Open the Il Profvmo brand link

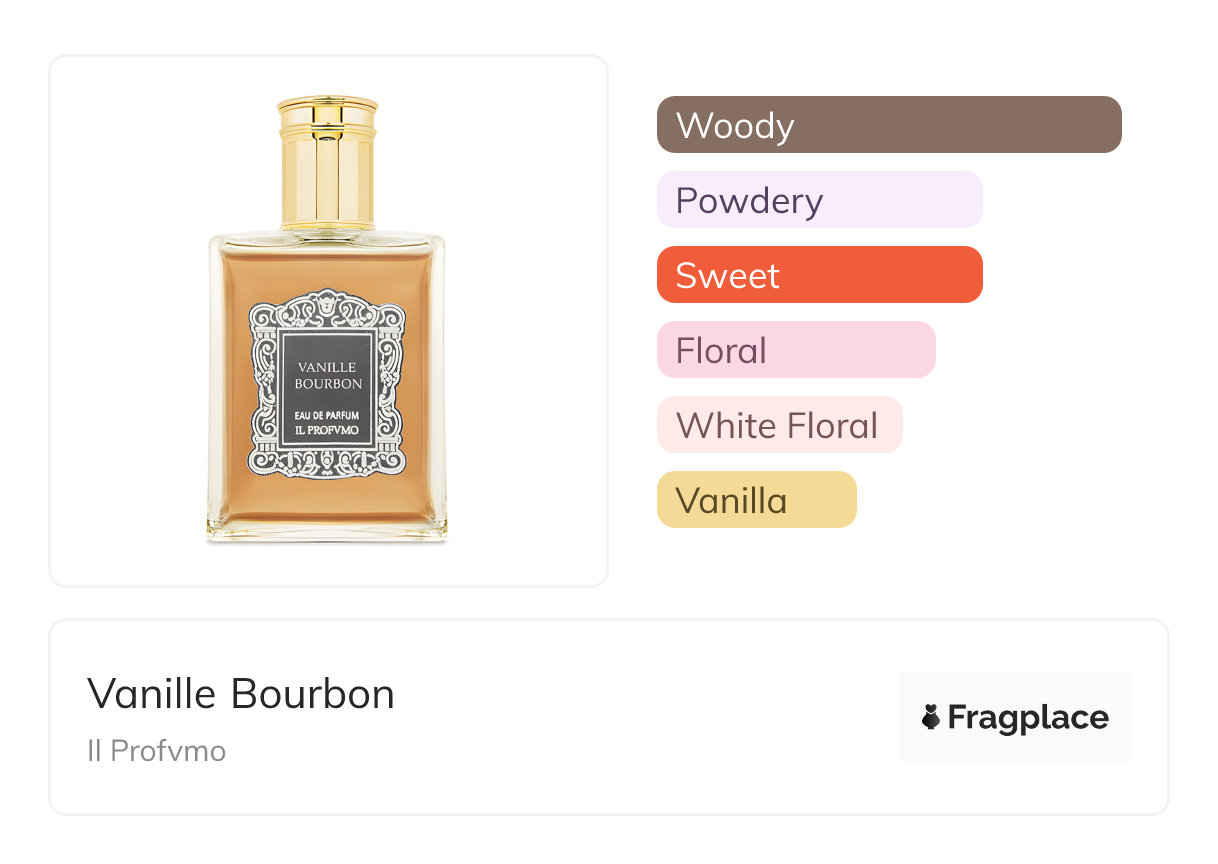[156, 750]
